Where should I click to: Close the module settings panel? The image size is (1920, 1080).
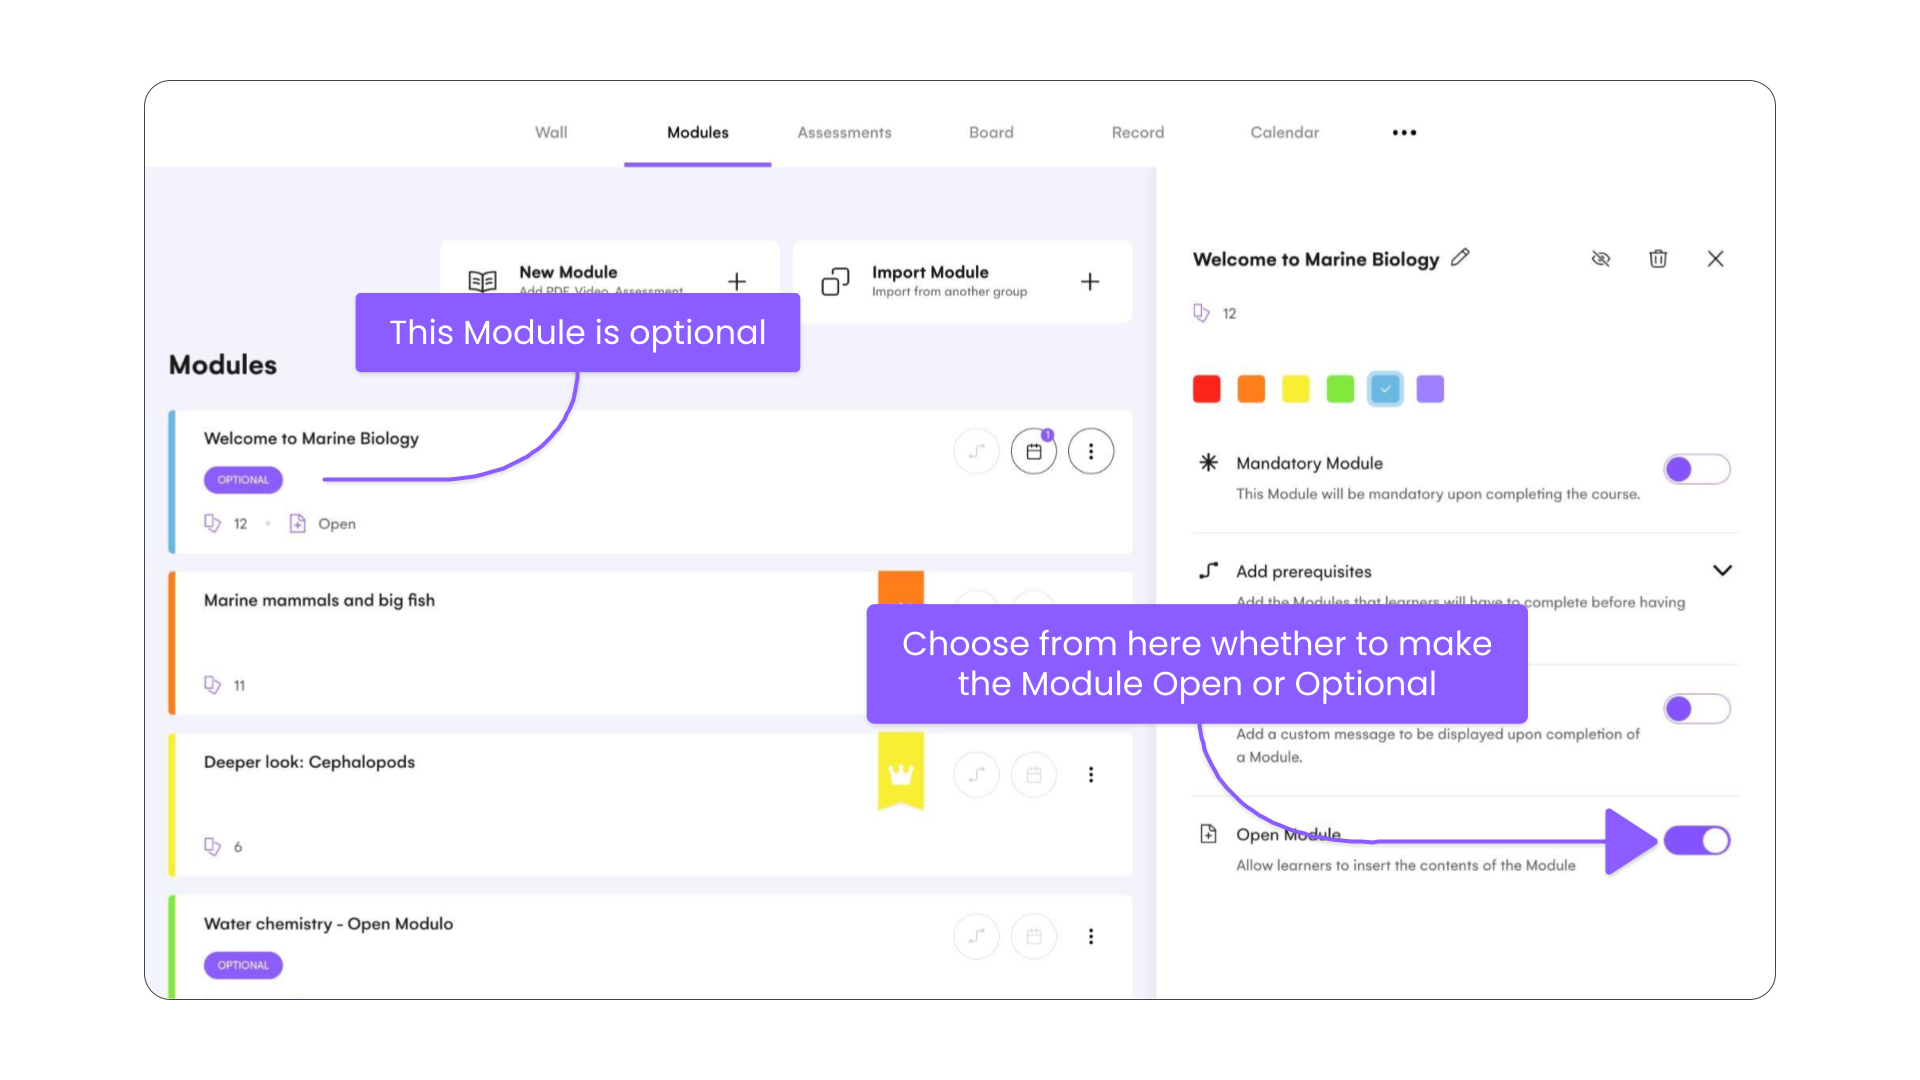pos(1715,259)
